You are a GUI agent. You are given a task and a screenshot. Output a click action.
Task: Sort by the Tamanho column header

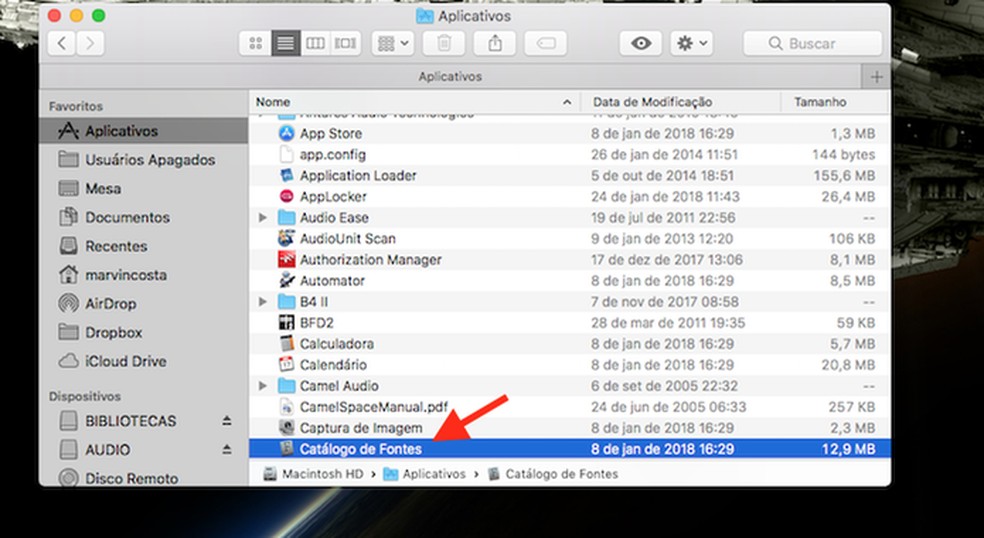click(x=835, y=102)
